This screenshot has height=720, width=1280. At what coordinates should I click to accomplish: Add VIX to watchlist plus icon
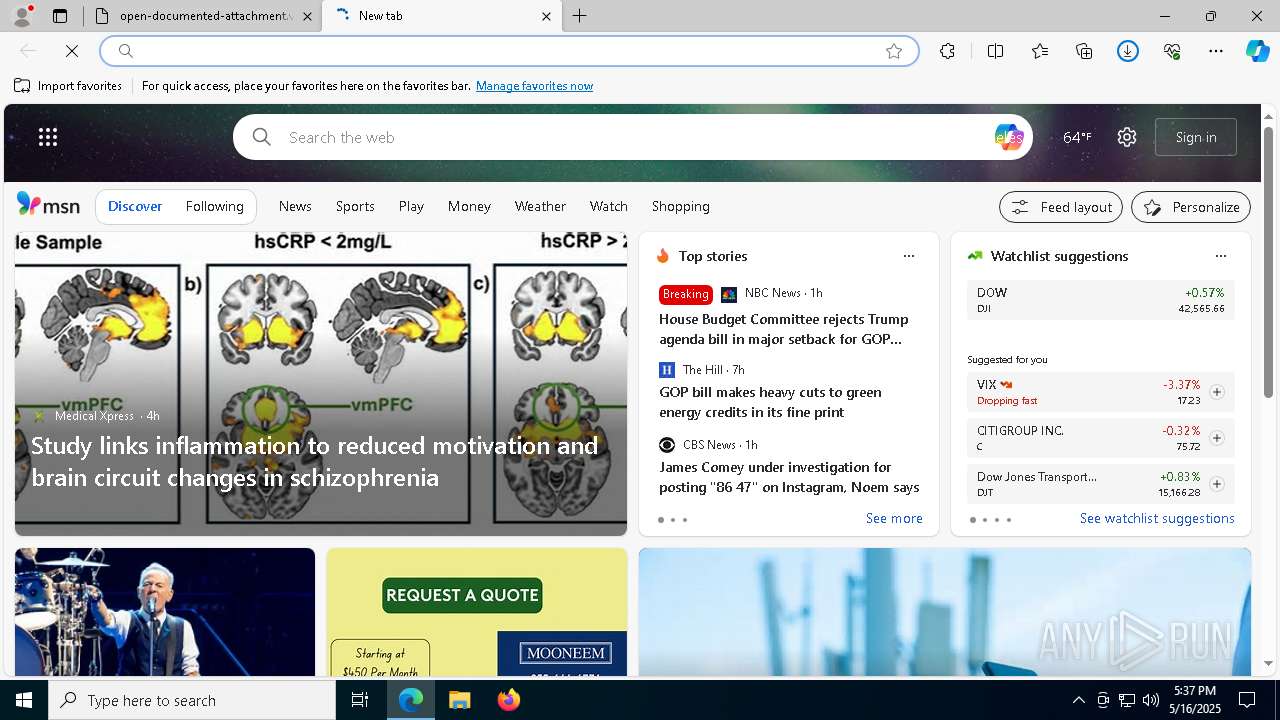tap(1217, 392)
